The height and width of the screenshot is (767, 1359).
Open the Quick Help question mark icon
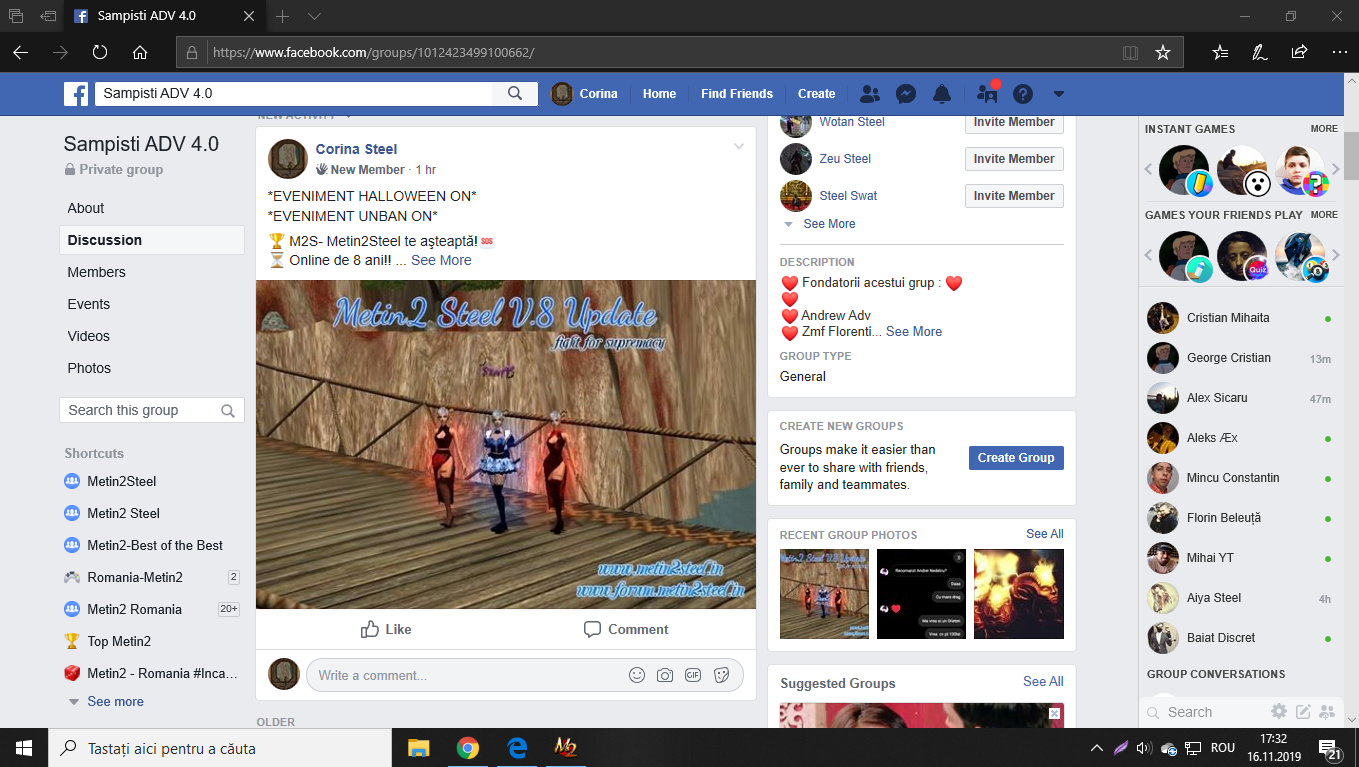click(x=1022, y=94)
